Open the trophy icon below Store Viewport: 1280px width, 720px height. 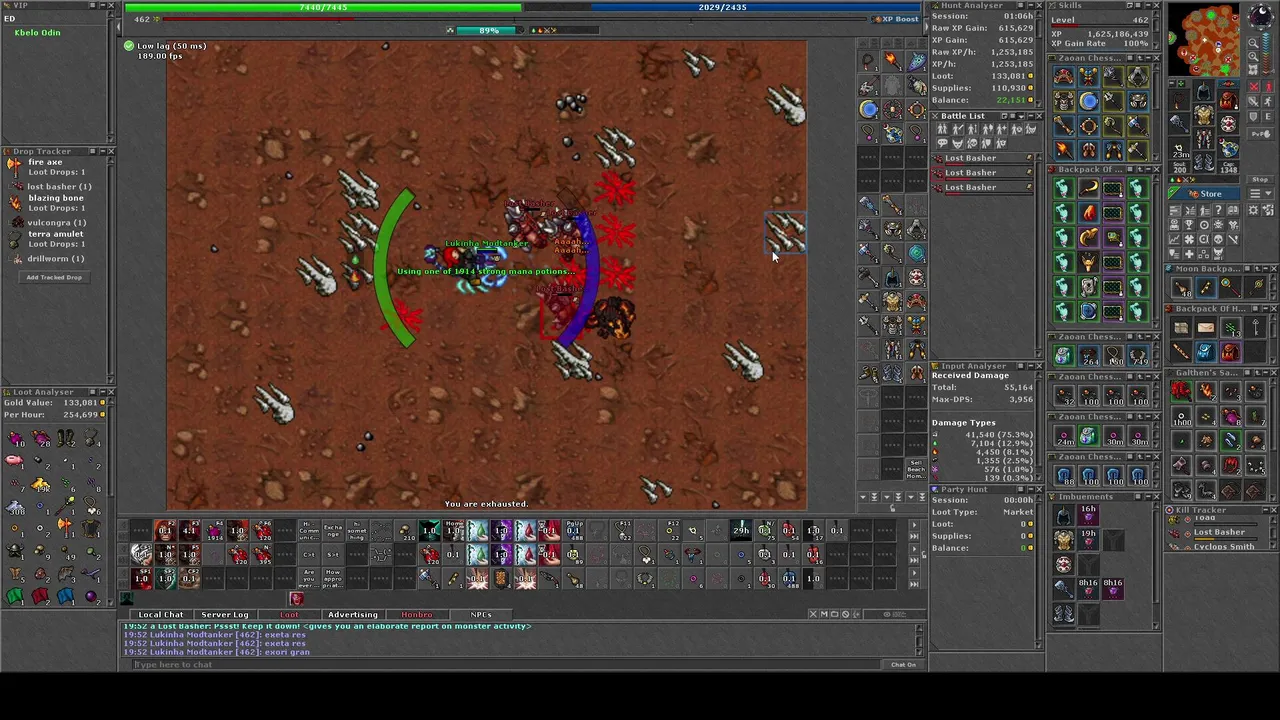click(x=1188, y=225)
